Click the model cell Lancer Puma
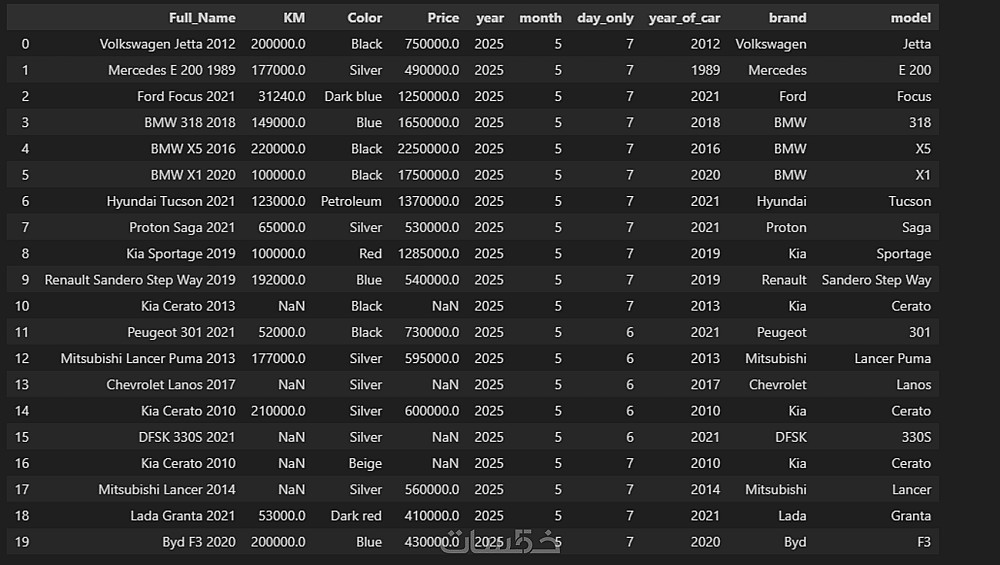 (892, 358)
